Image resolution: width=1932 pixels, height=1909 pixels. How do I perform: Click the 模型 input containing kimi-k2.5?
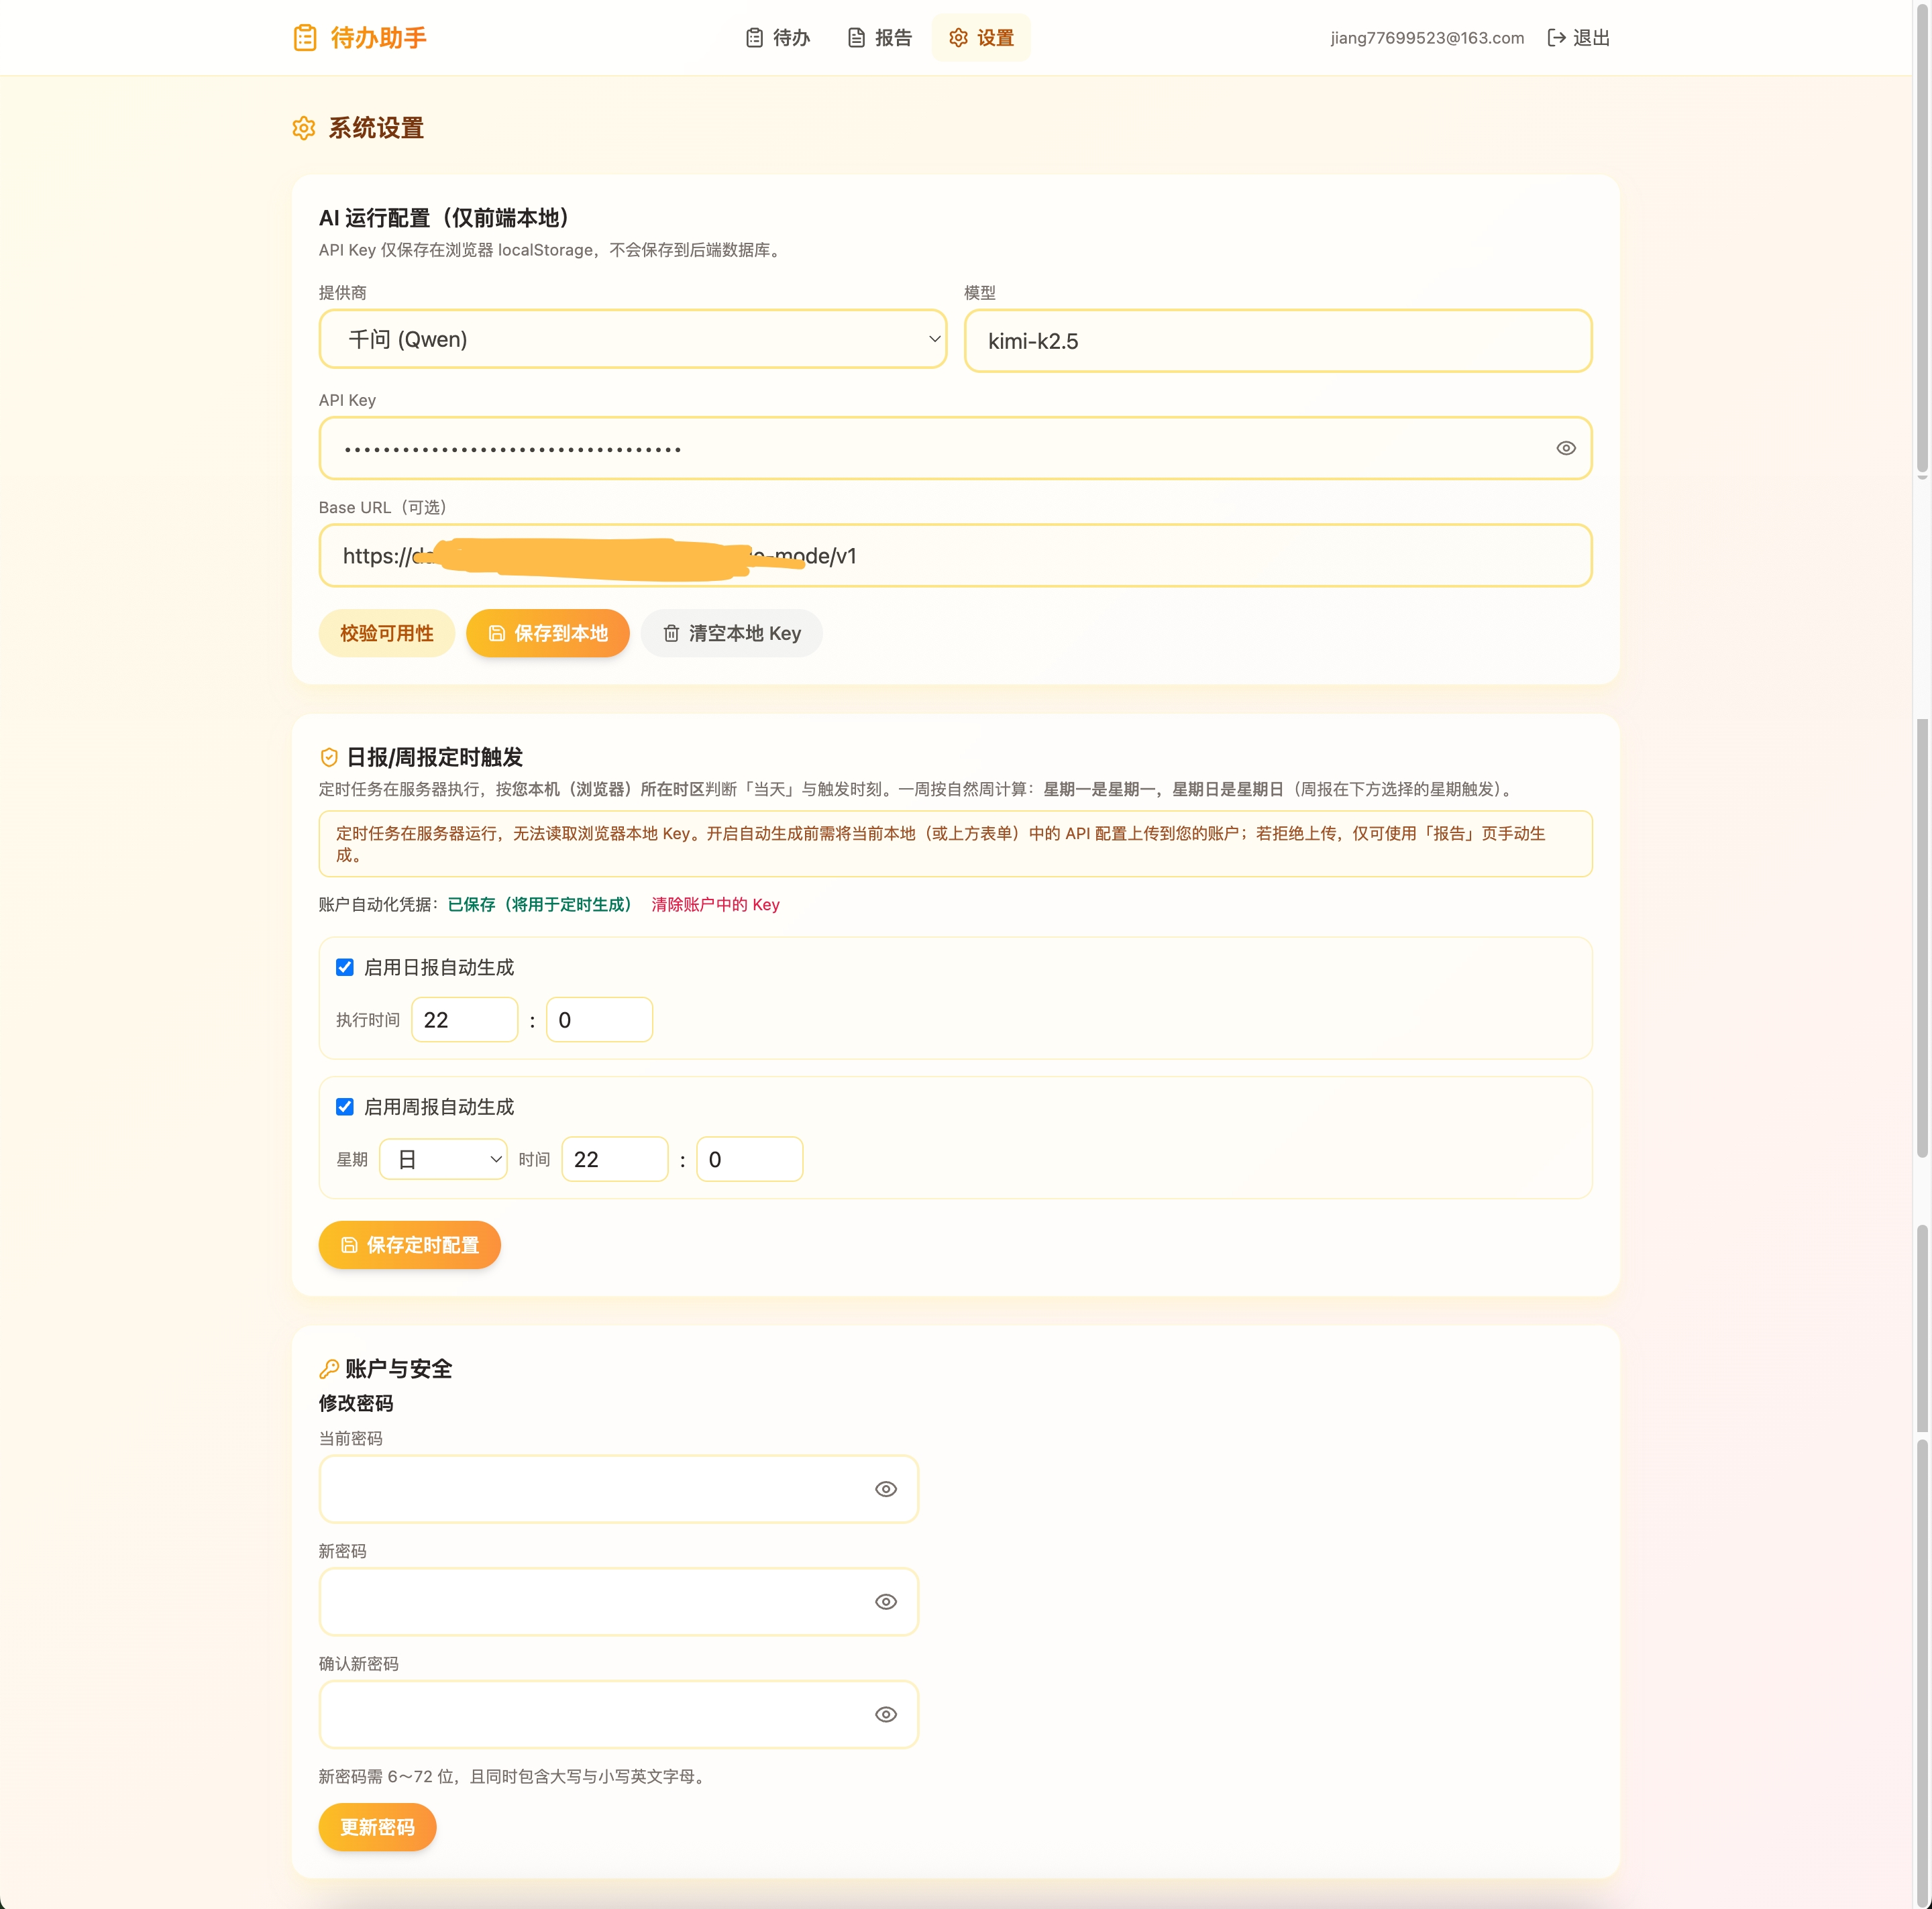pos(1278,341)
